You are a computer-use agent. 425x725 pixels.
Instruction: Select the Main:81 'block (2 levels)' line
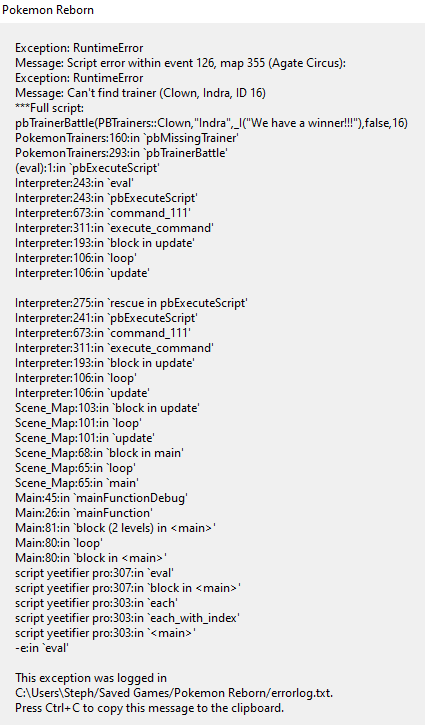116,528
